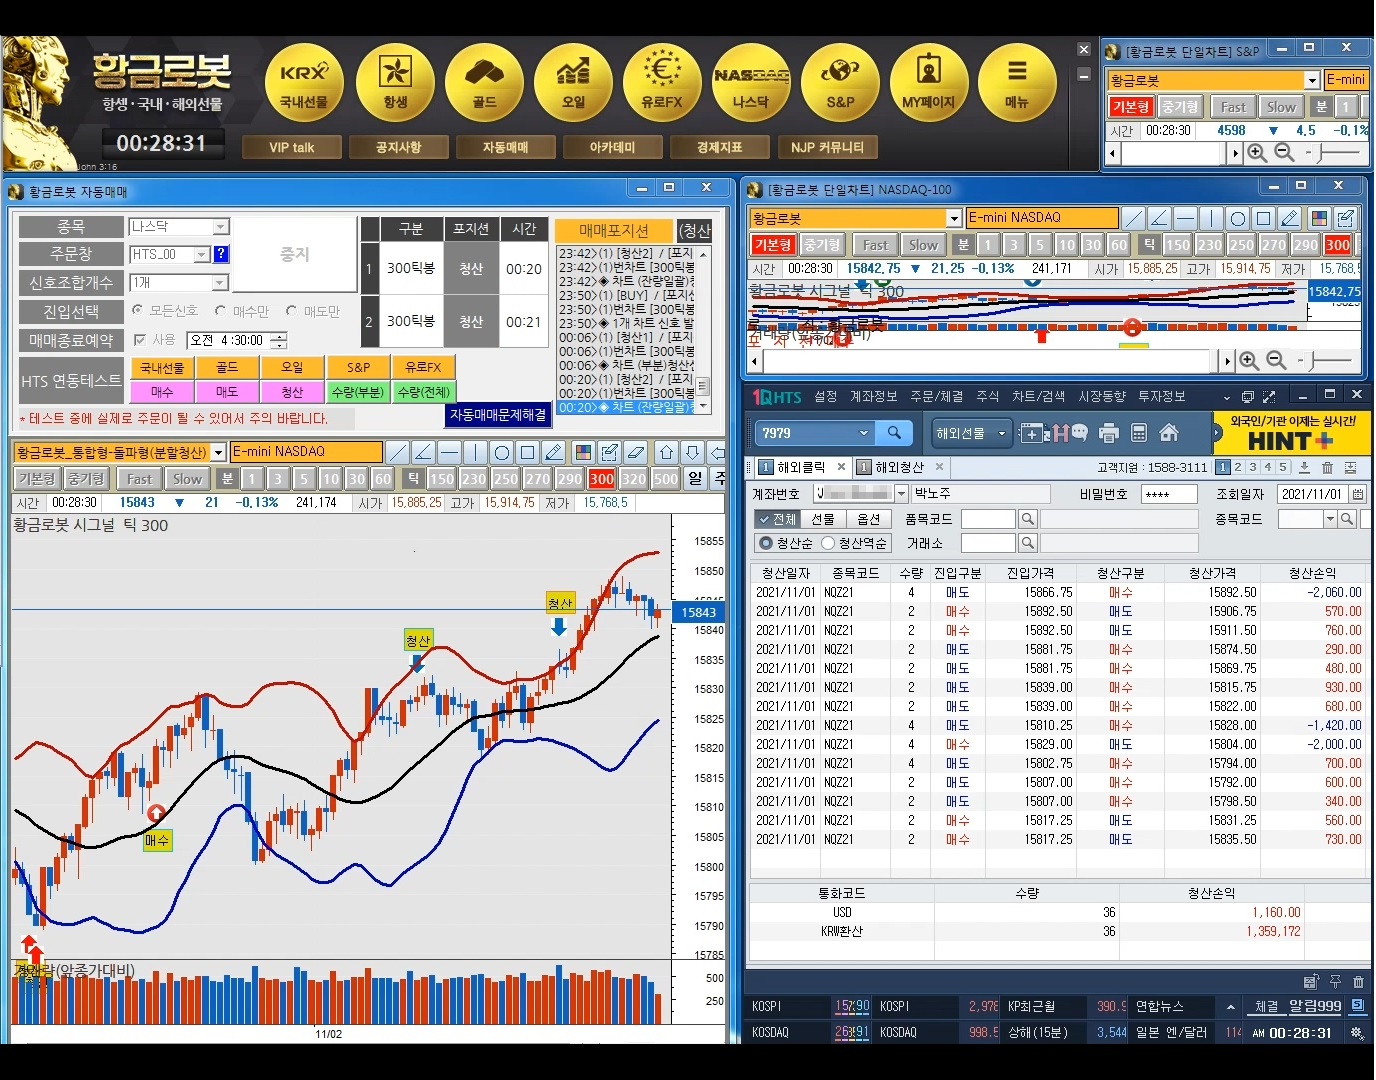Viewport: 1376px width, 1080px height.
Task: Select rectangle drawing tool in main chart toolbar
Action: 527,452
